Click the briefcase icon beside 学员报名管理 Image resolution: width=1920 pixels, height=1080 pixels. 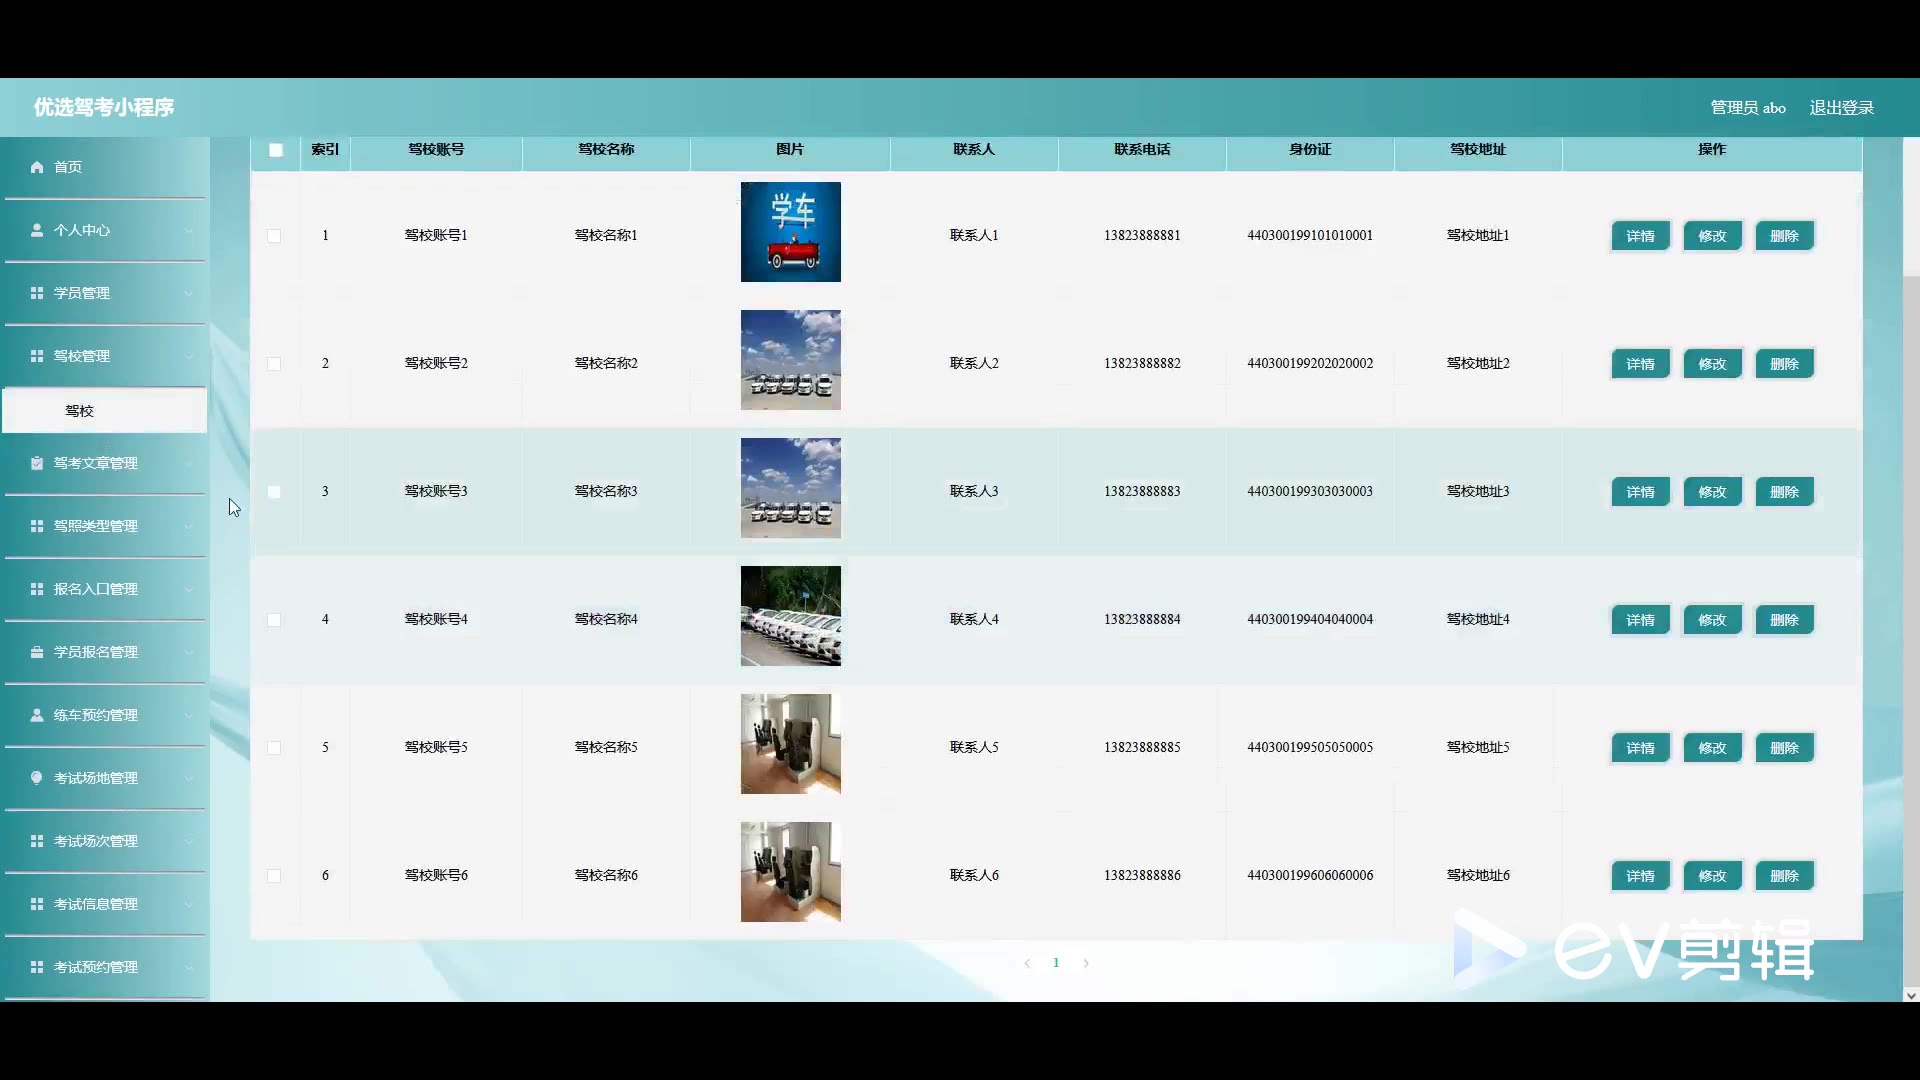37,652
